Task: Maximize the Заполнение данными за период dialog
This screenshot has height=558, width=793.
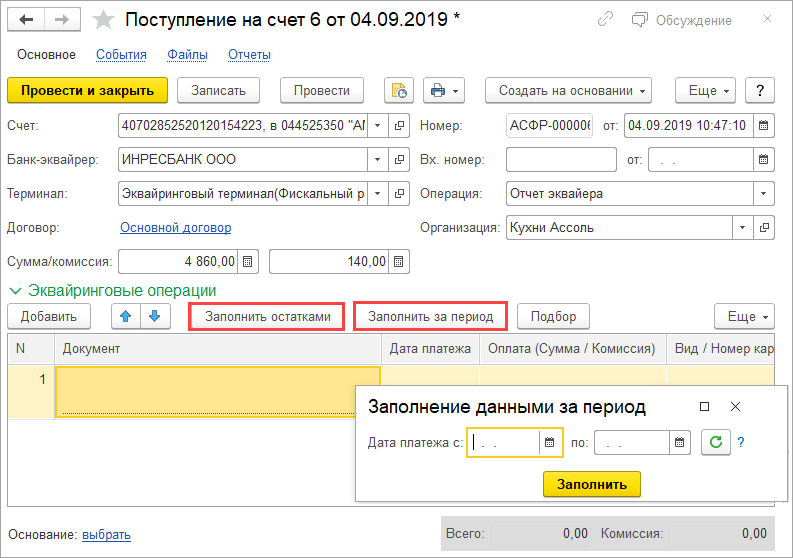Action: click(x=704, y=406)
